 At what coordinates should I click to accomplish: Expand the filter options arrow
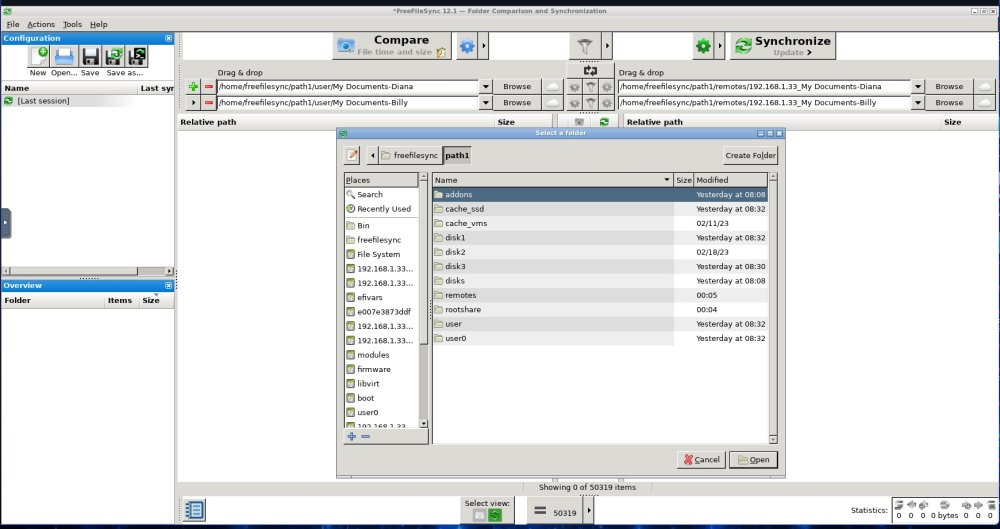(607, 46)
